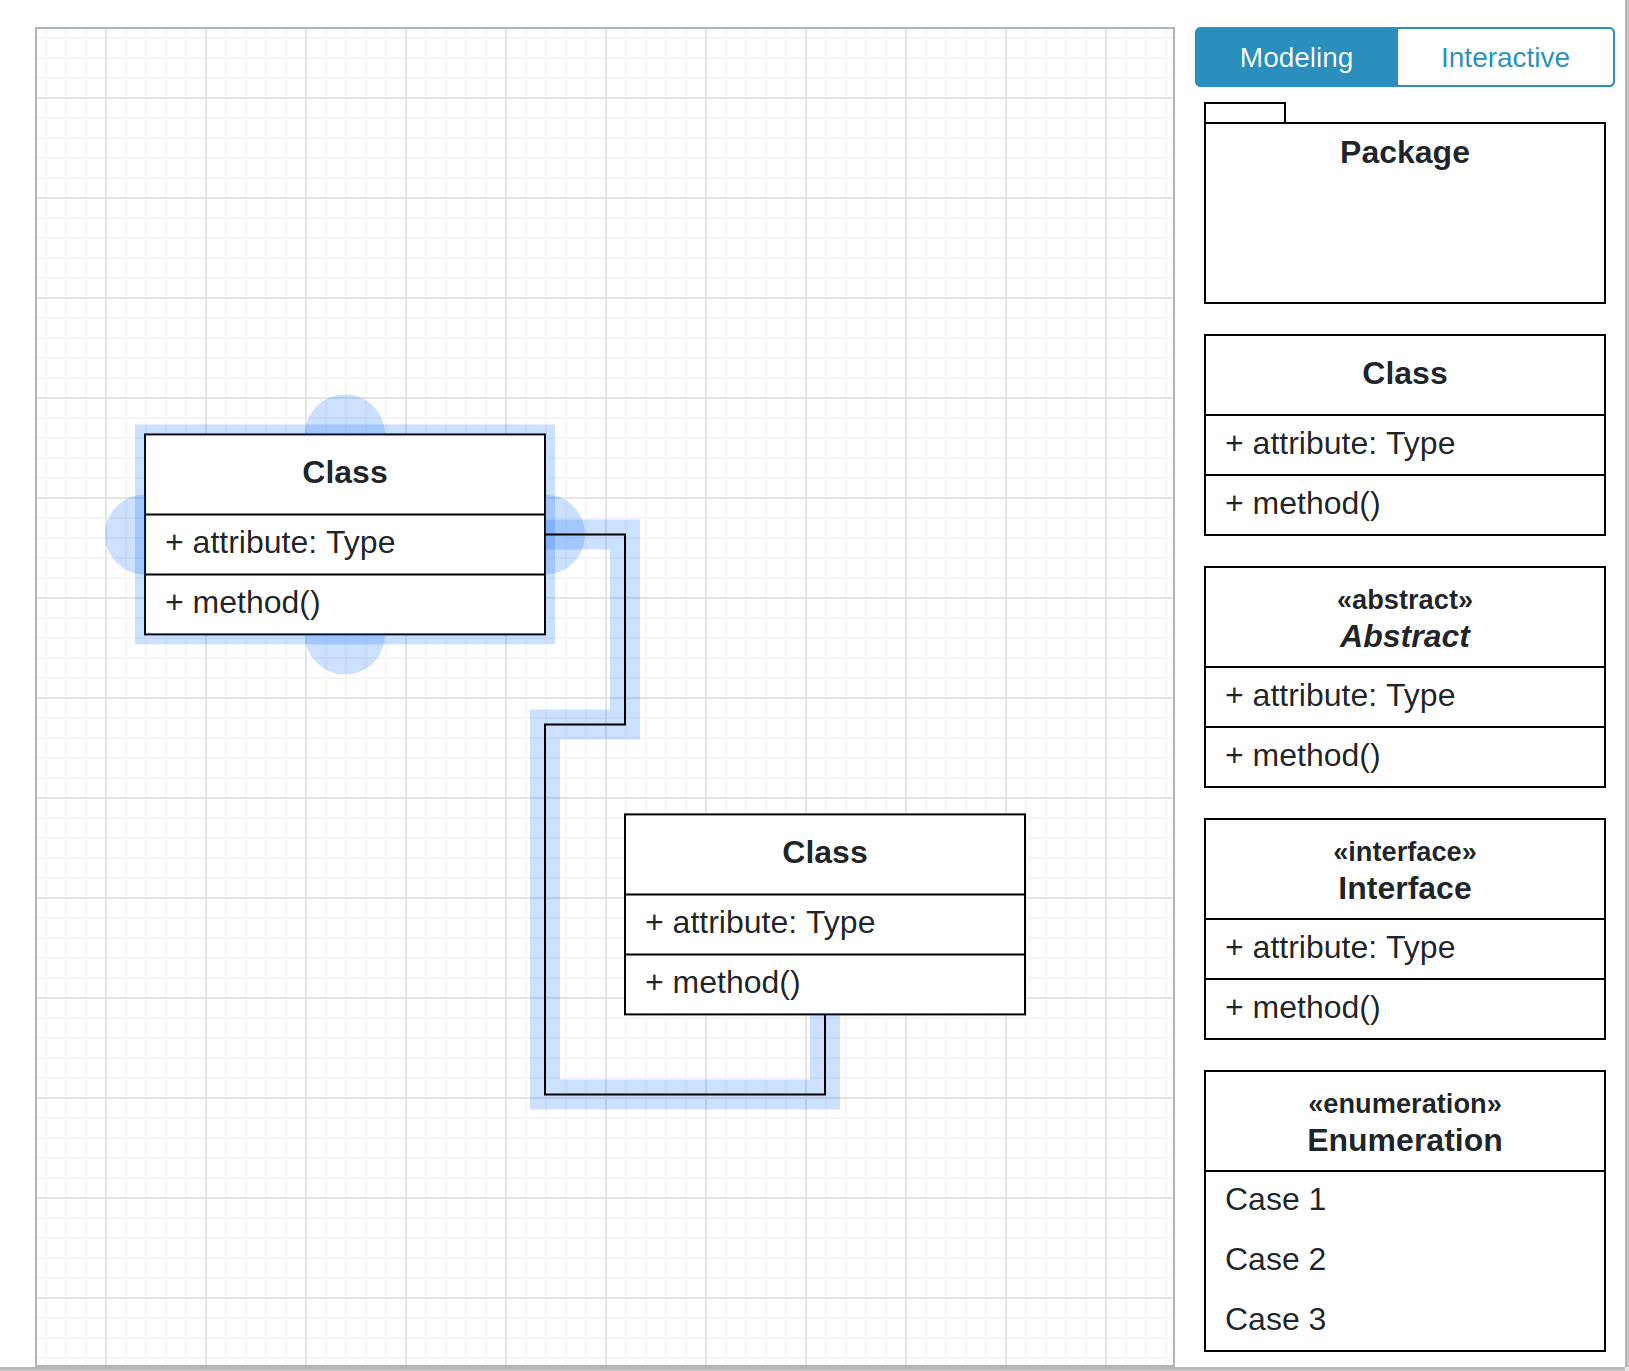Switch to the Modeling tab

(1296, 57)
